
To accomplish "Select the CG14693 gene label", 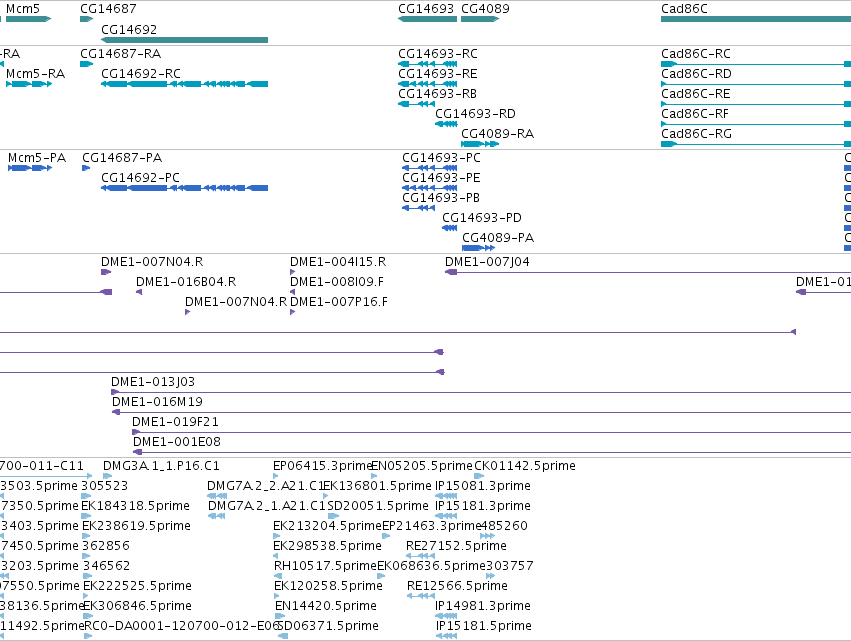I will point(426,9).
